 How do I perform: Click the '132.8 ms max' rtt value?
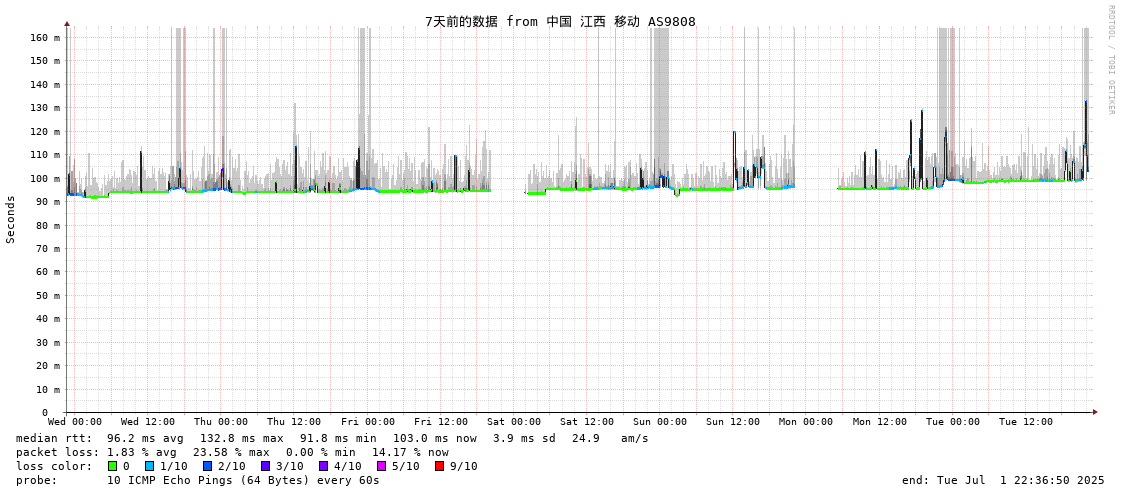click(x=242, y=438)
